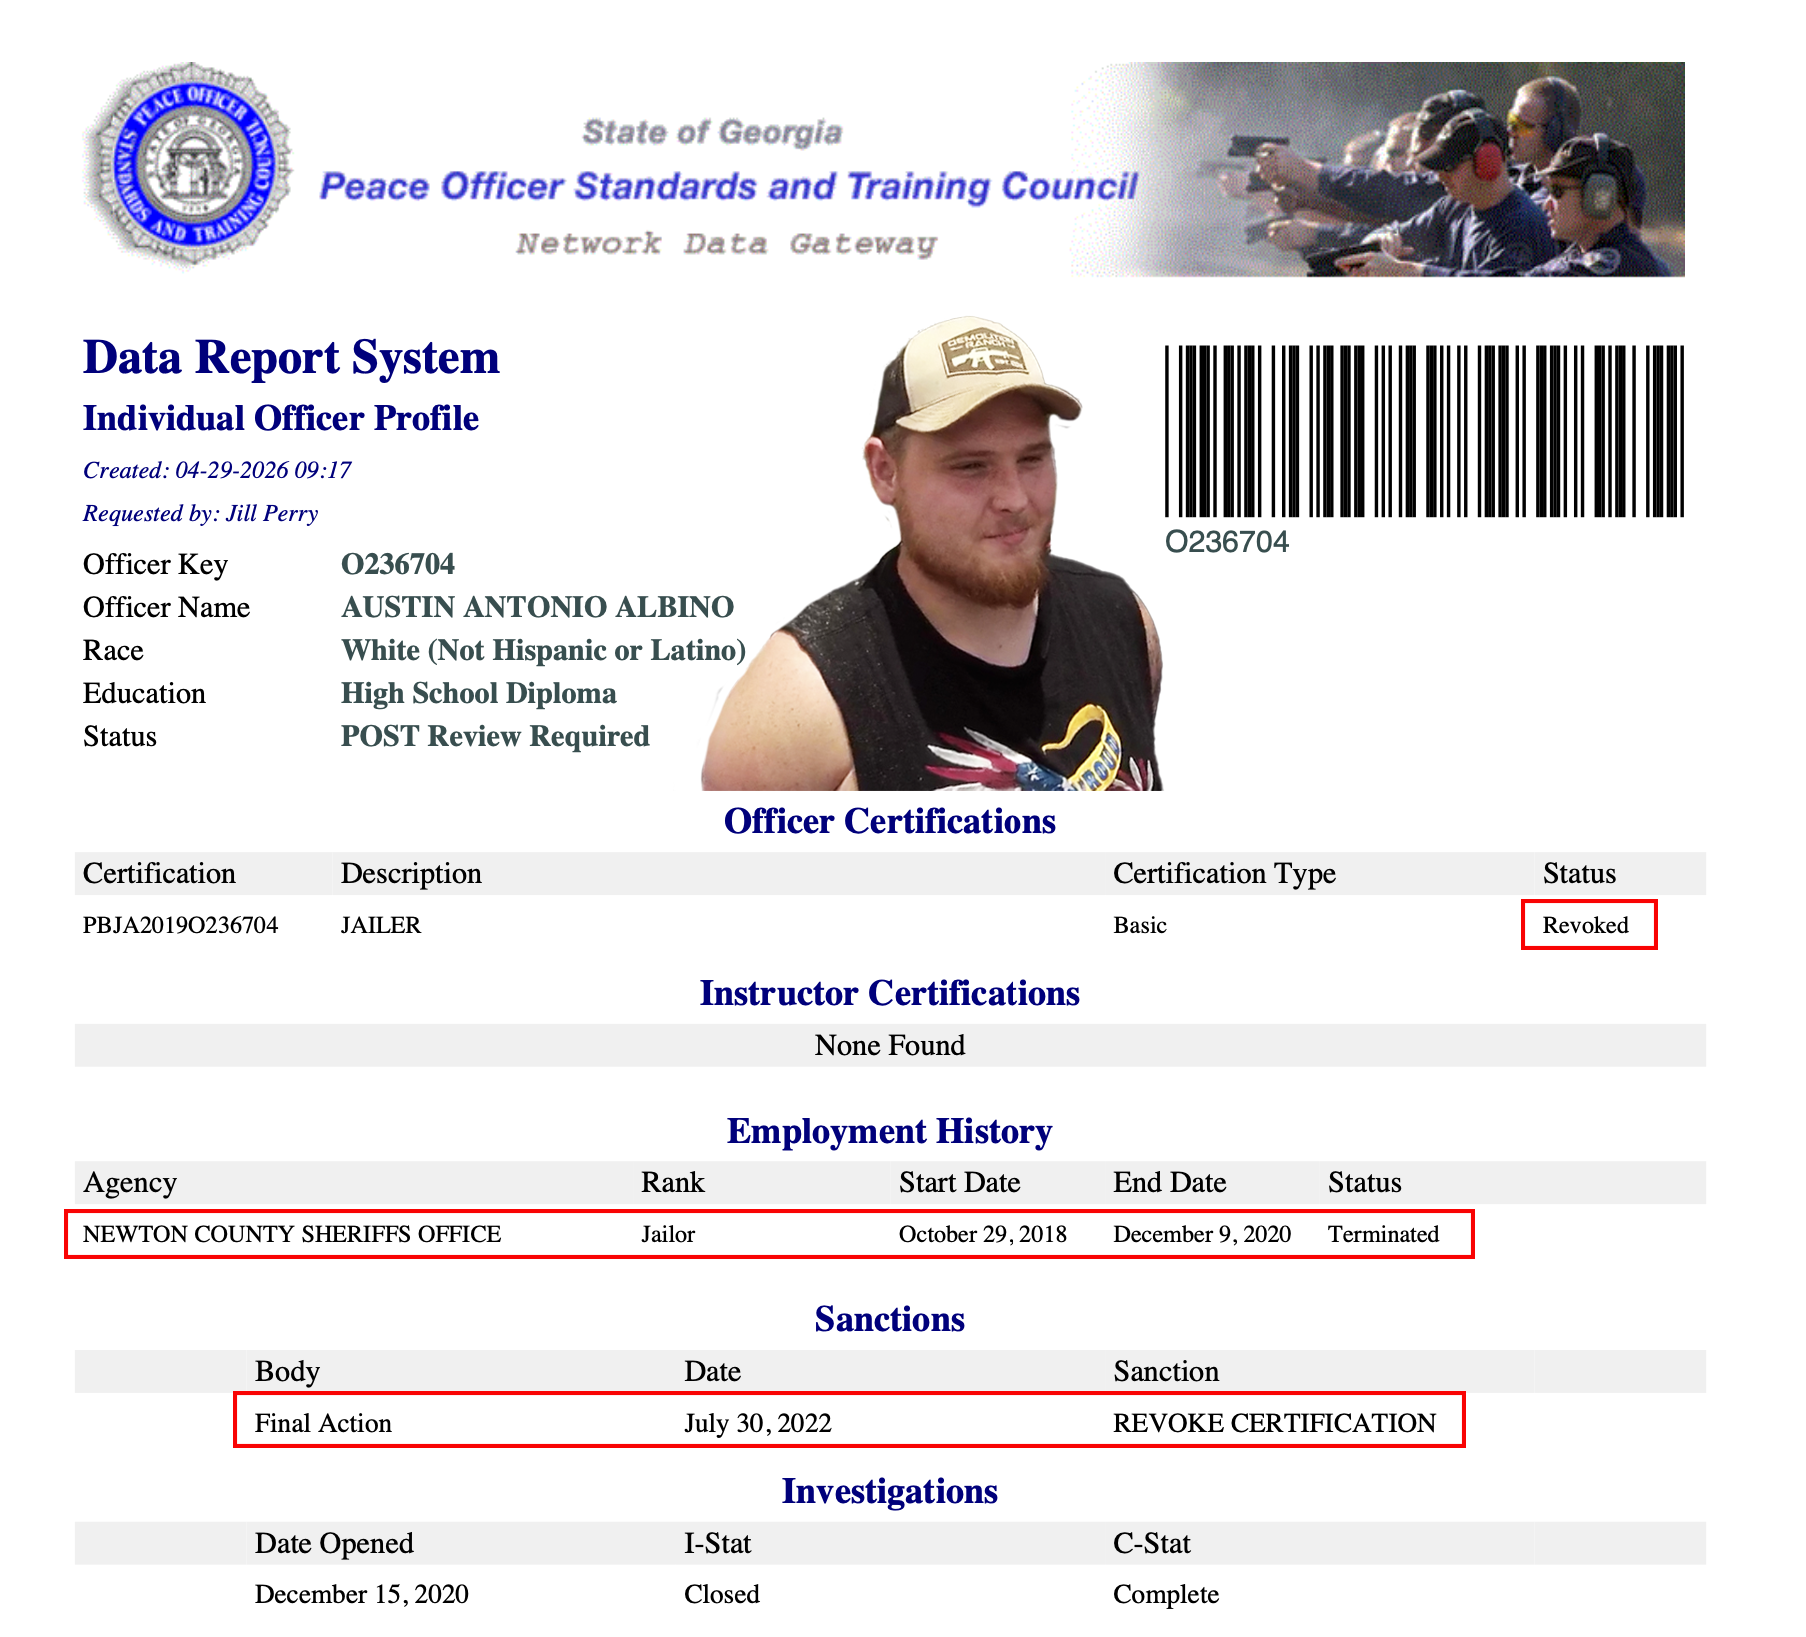Click the "Agency" column header
The height and width of the screenshot is (1637, 1806).
(130, 1182)
